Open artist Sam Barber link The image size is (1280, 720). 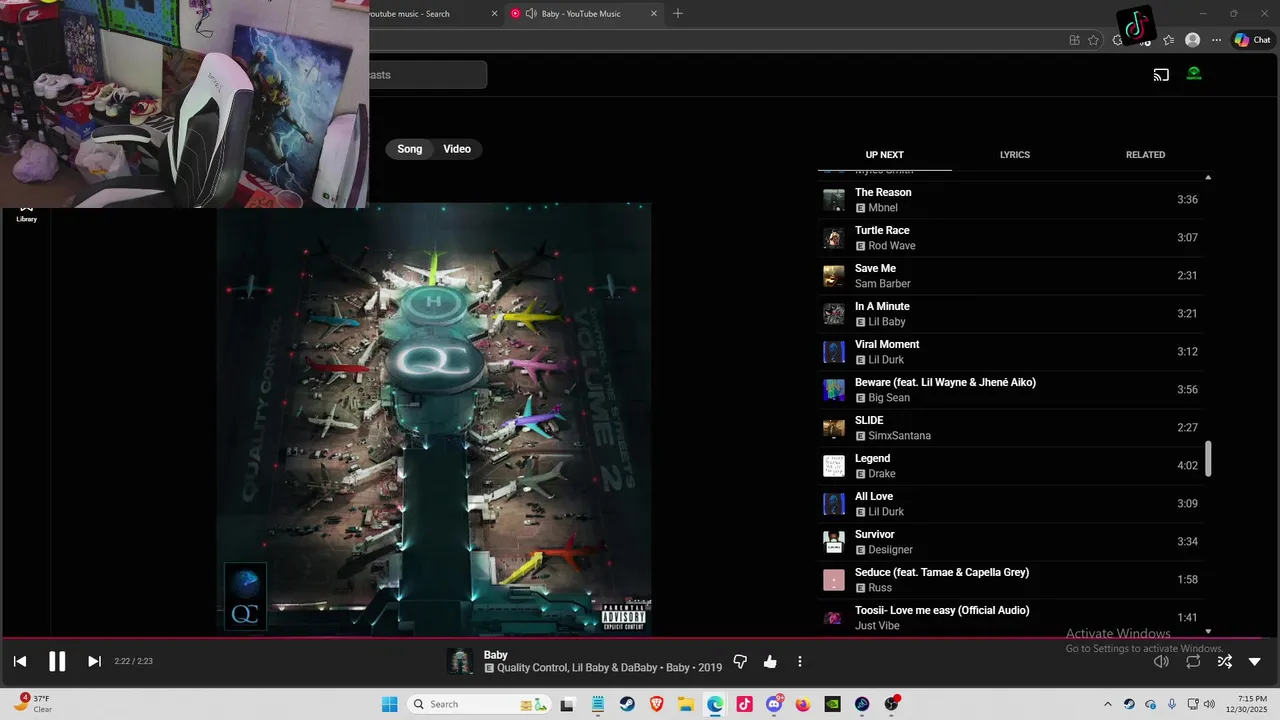pos(883,284)
